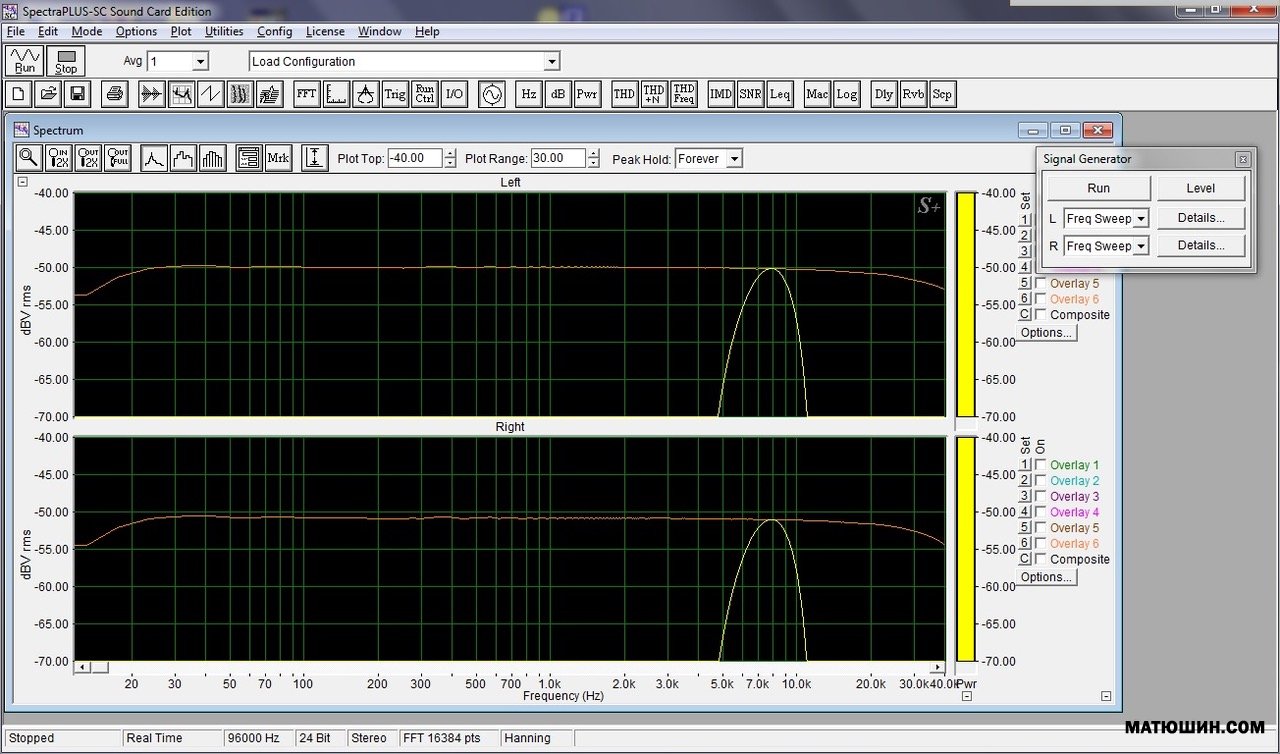Click the Stop button in main toolbar
This screenshot has height=754, width=1280.
pyautogui.click(x=66, y=61)
